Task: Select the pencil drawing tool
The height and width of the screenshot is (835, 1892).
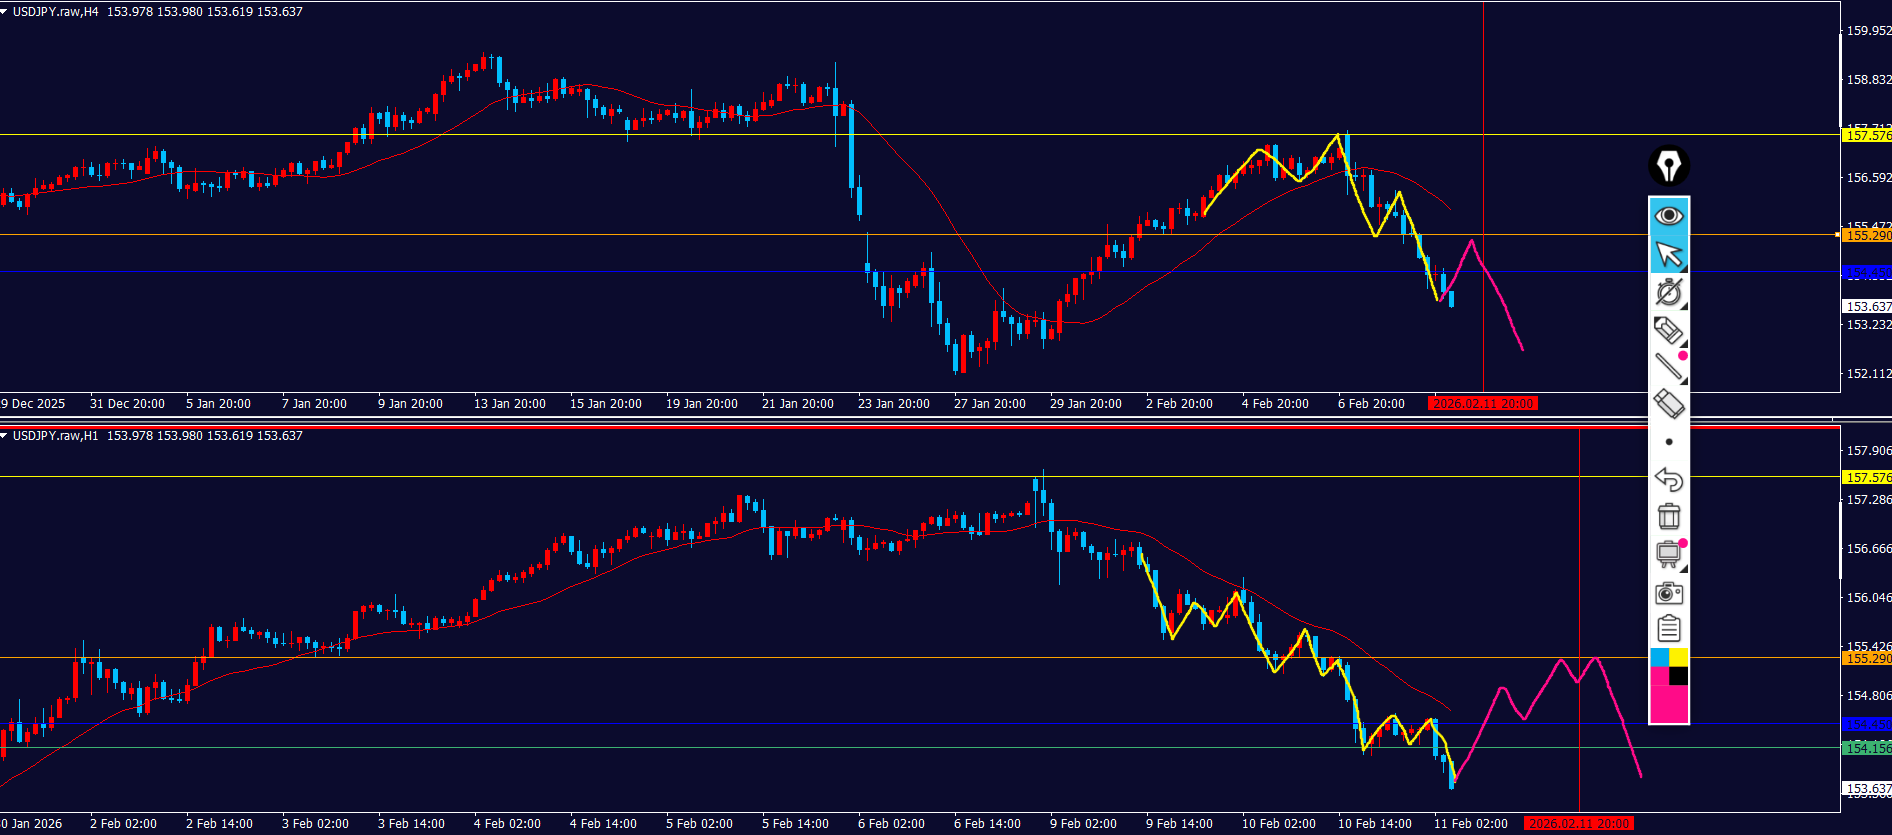Action: [1668, 330]
